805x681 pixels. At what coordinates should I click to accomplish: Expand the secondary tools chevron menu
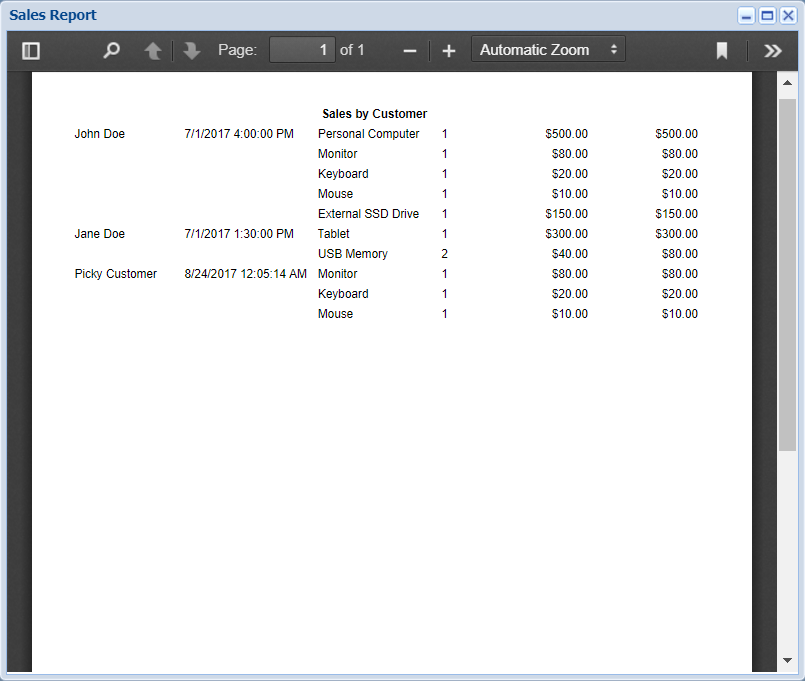tap(772, 50)
